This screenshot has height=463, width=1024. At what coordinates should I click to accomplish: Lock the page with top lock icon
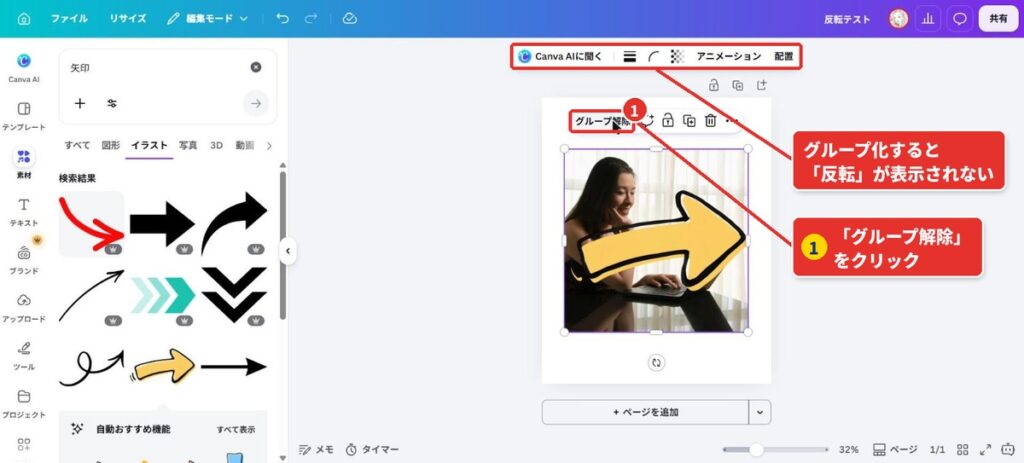point(714,85)
